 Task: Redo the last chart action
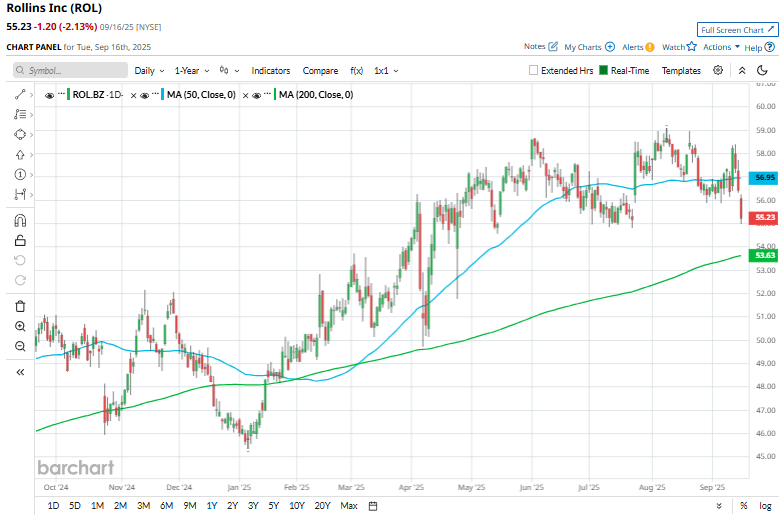(20, 280)
